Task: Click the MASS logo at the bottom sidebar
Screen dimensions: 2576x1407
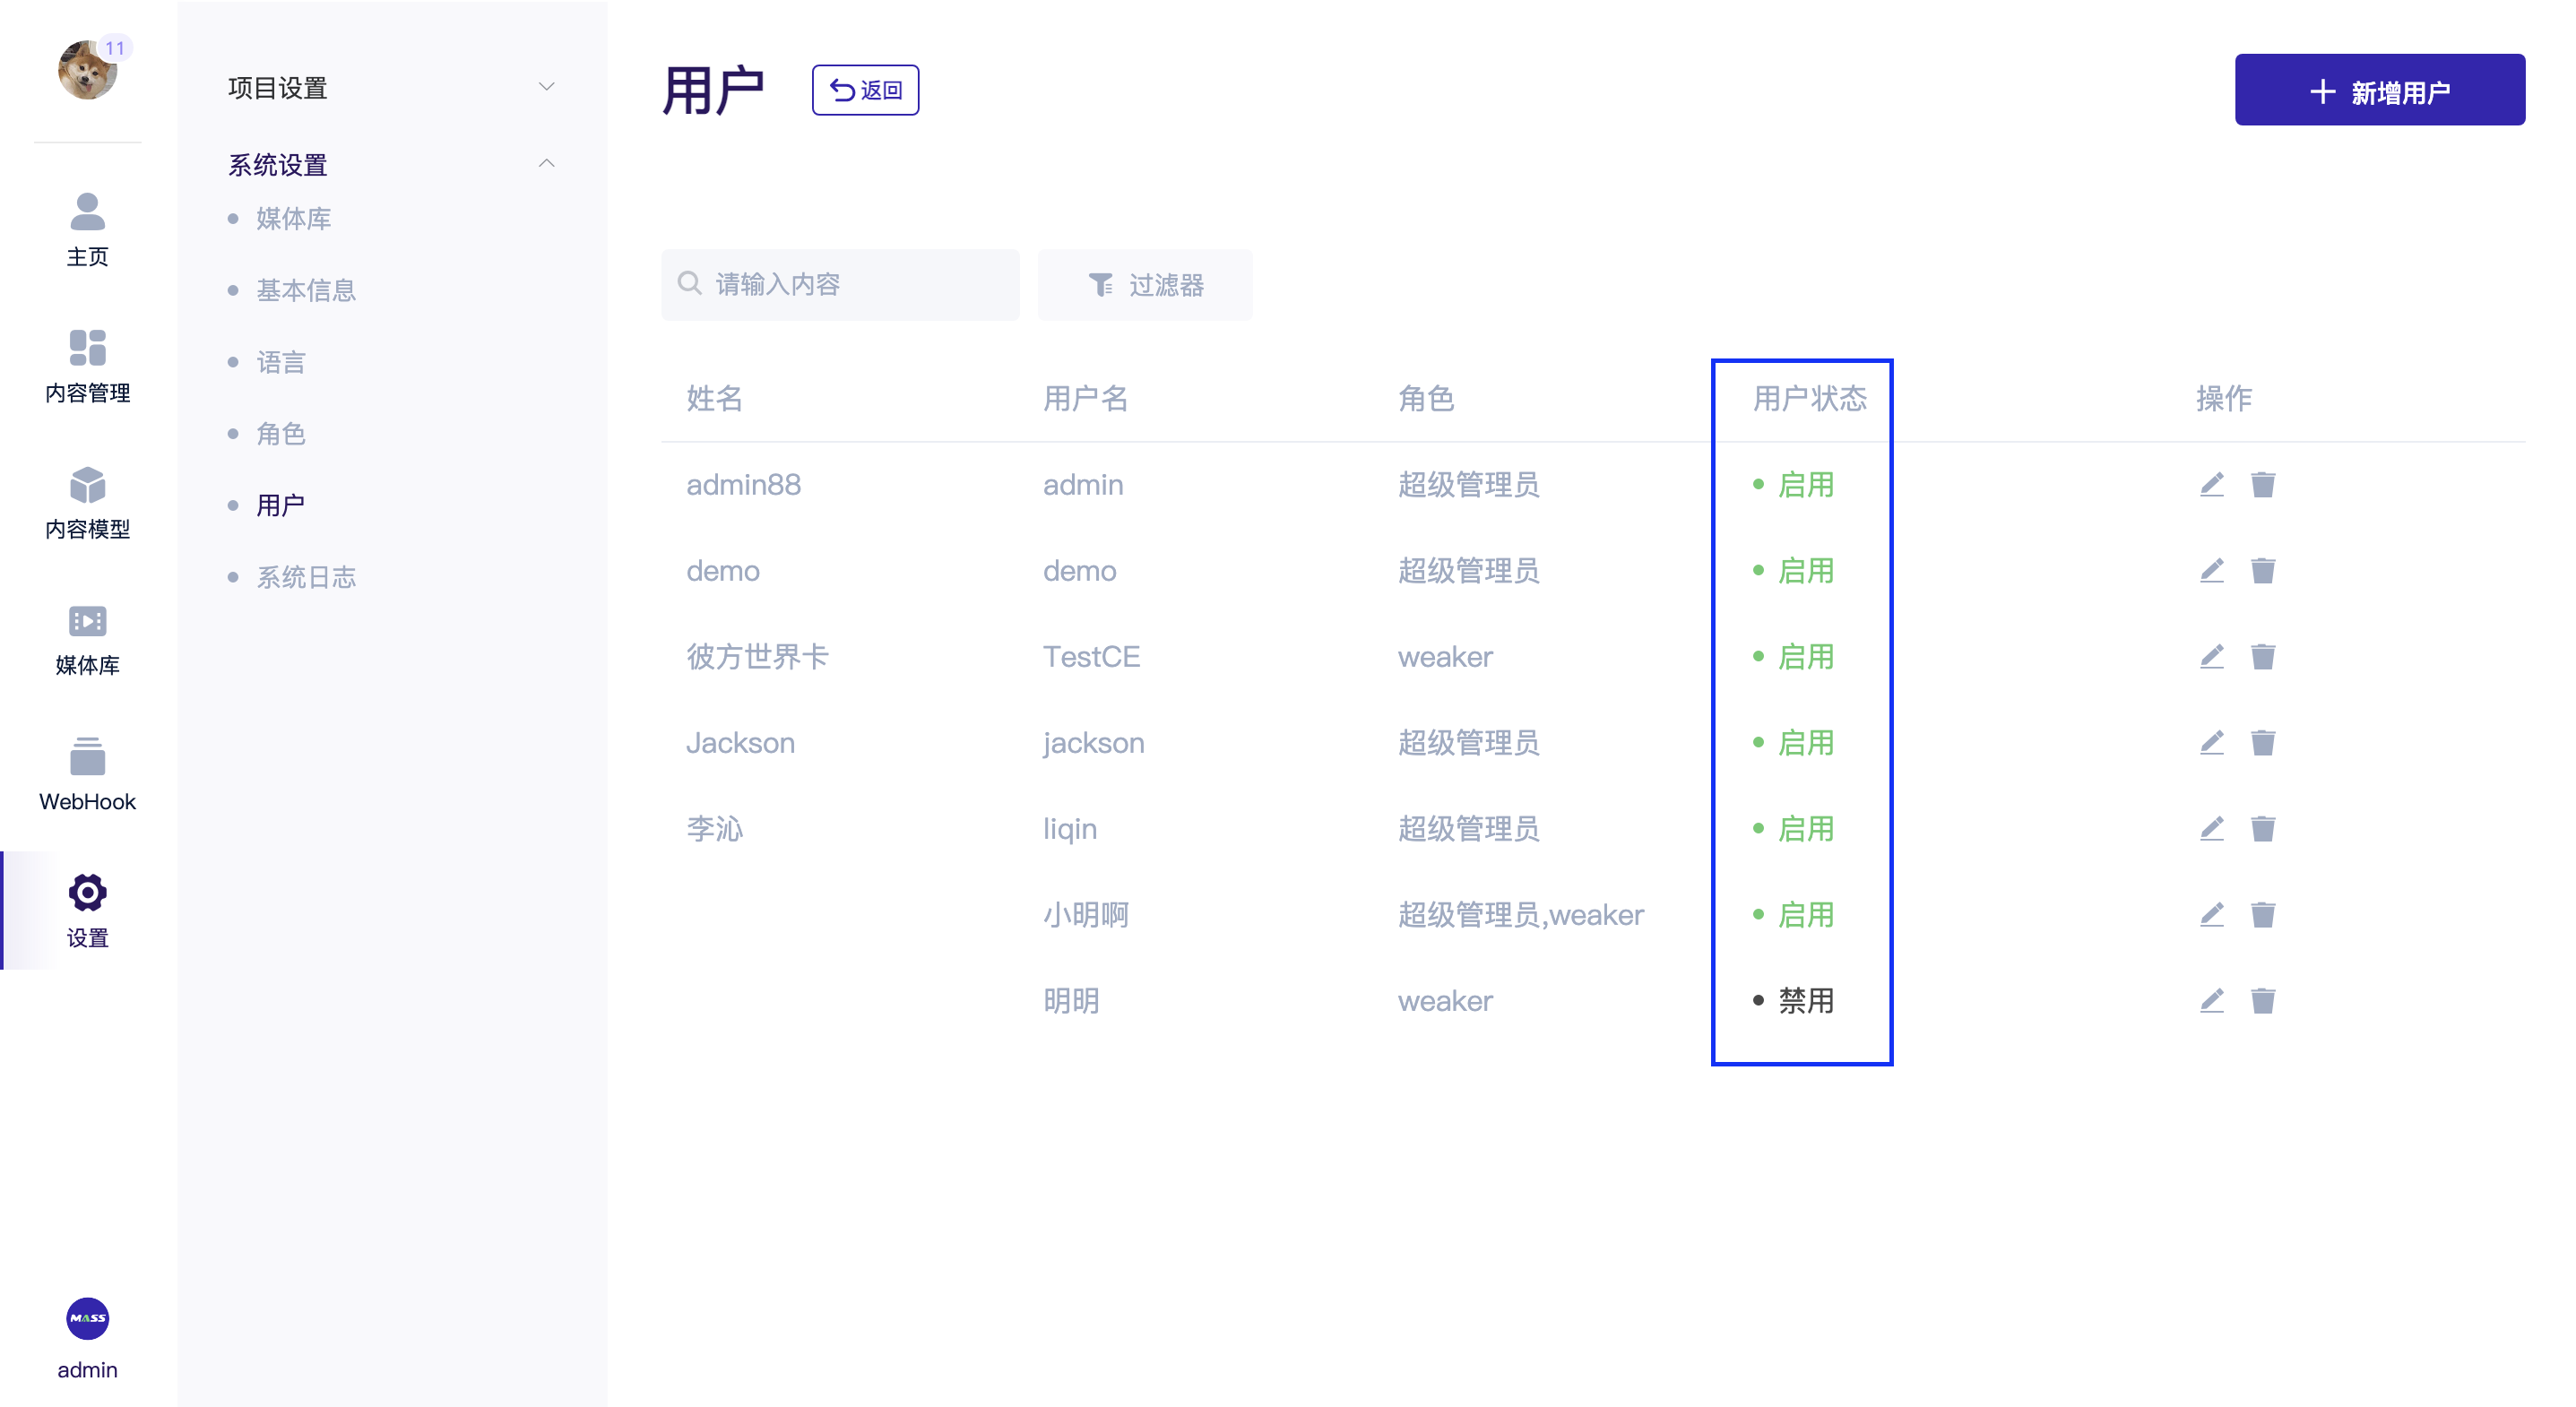Action: pos(87,1318)
